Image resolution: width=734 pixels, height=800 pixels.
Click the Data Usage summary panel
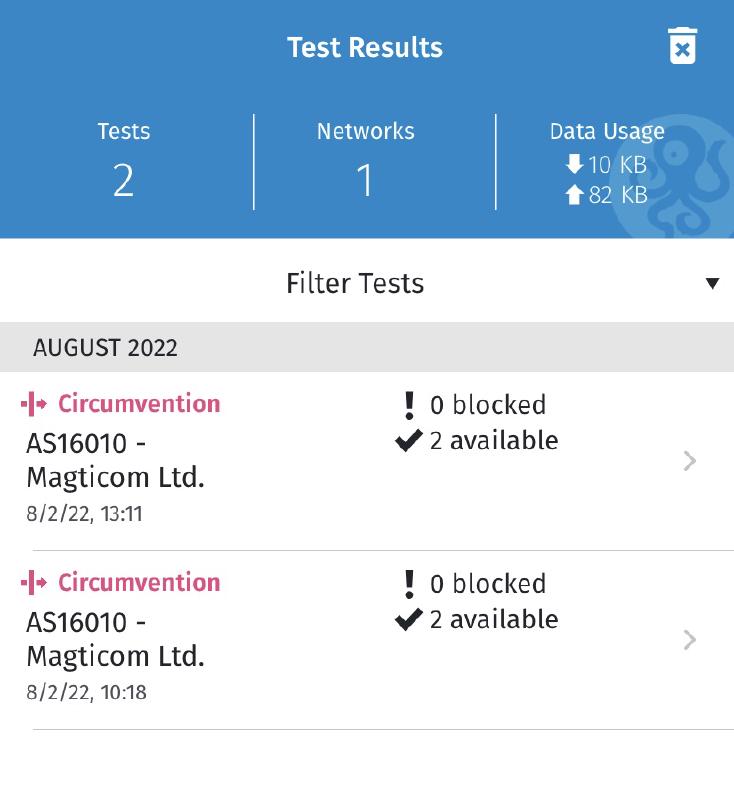pos(607,160)
